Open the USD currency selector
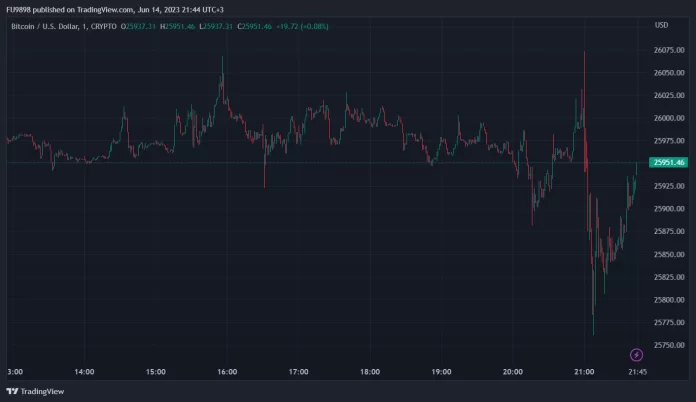The width and height of the screenshot is (696, 402). [x=661, y=25]
